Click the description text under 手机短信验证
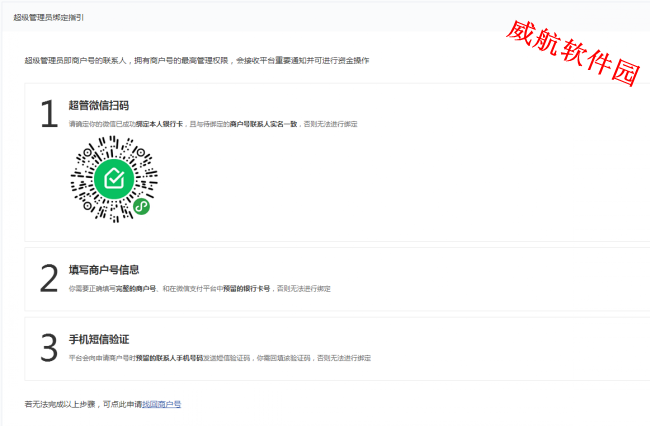The image size is (650, 426). coord(220,358)
